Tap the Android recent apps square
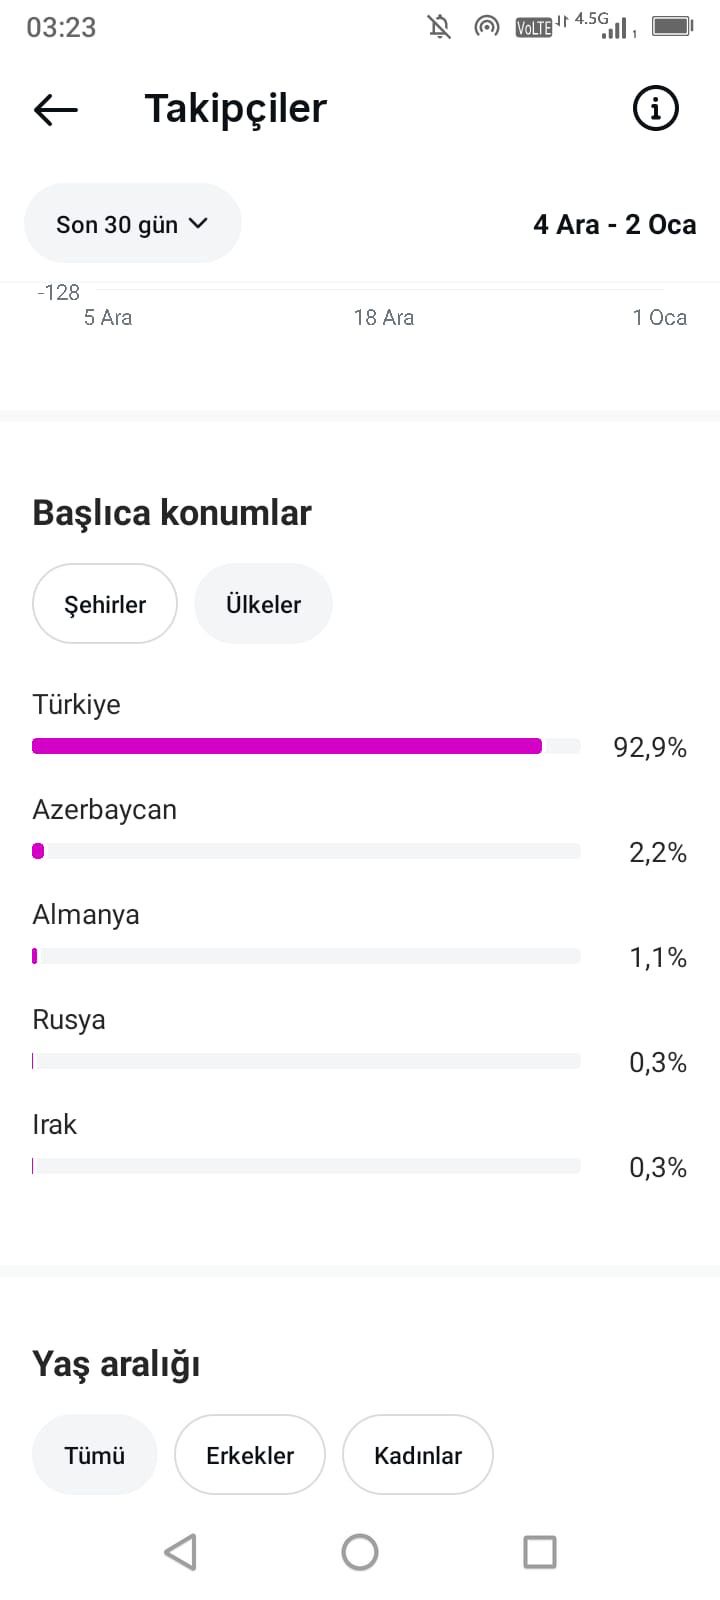Viewport: 720px width, 1600px height. pos(540,1552)
